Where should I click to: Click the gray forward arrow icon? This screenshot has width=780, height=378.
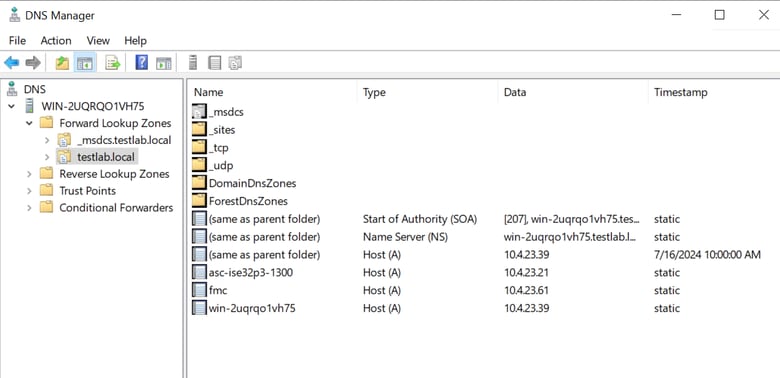(33, 63)
